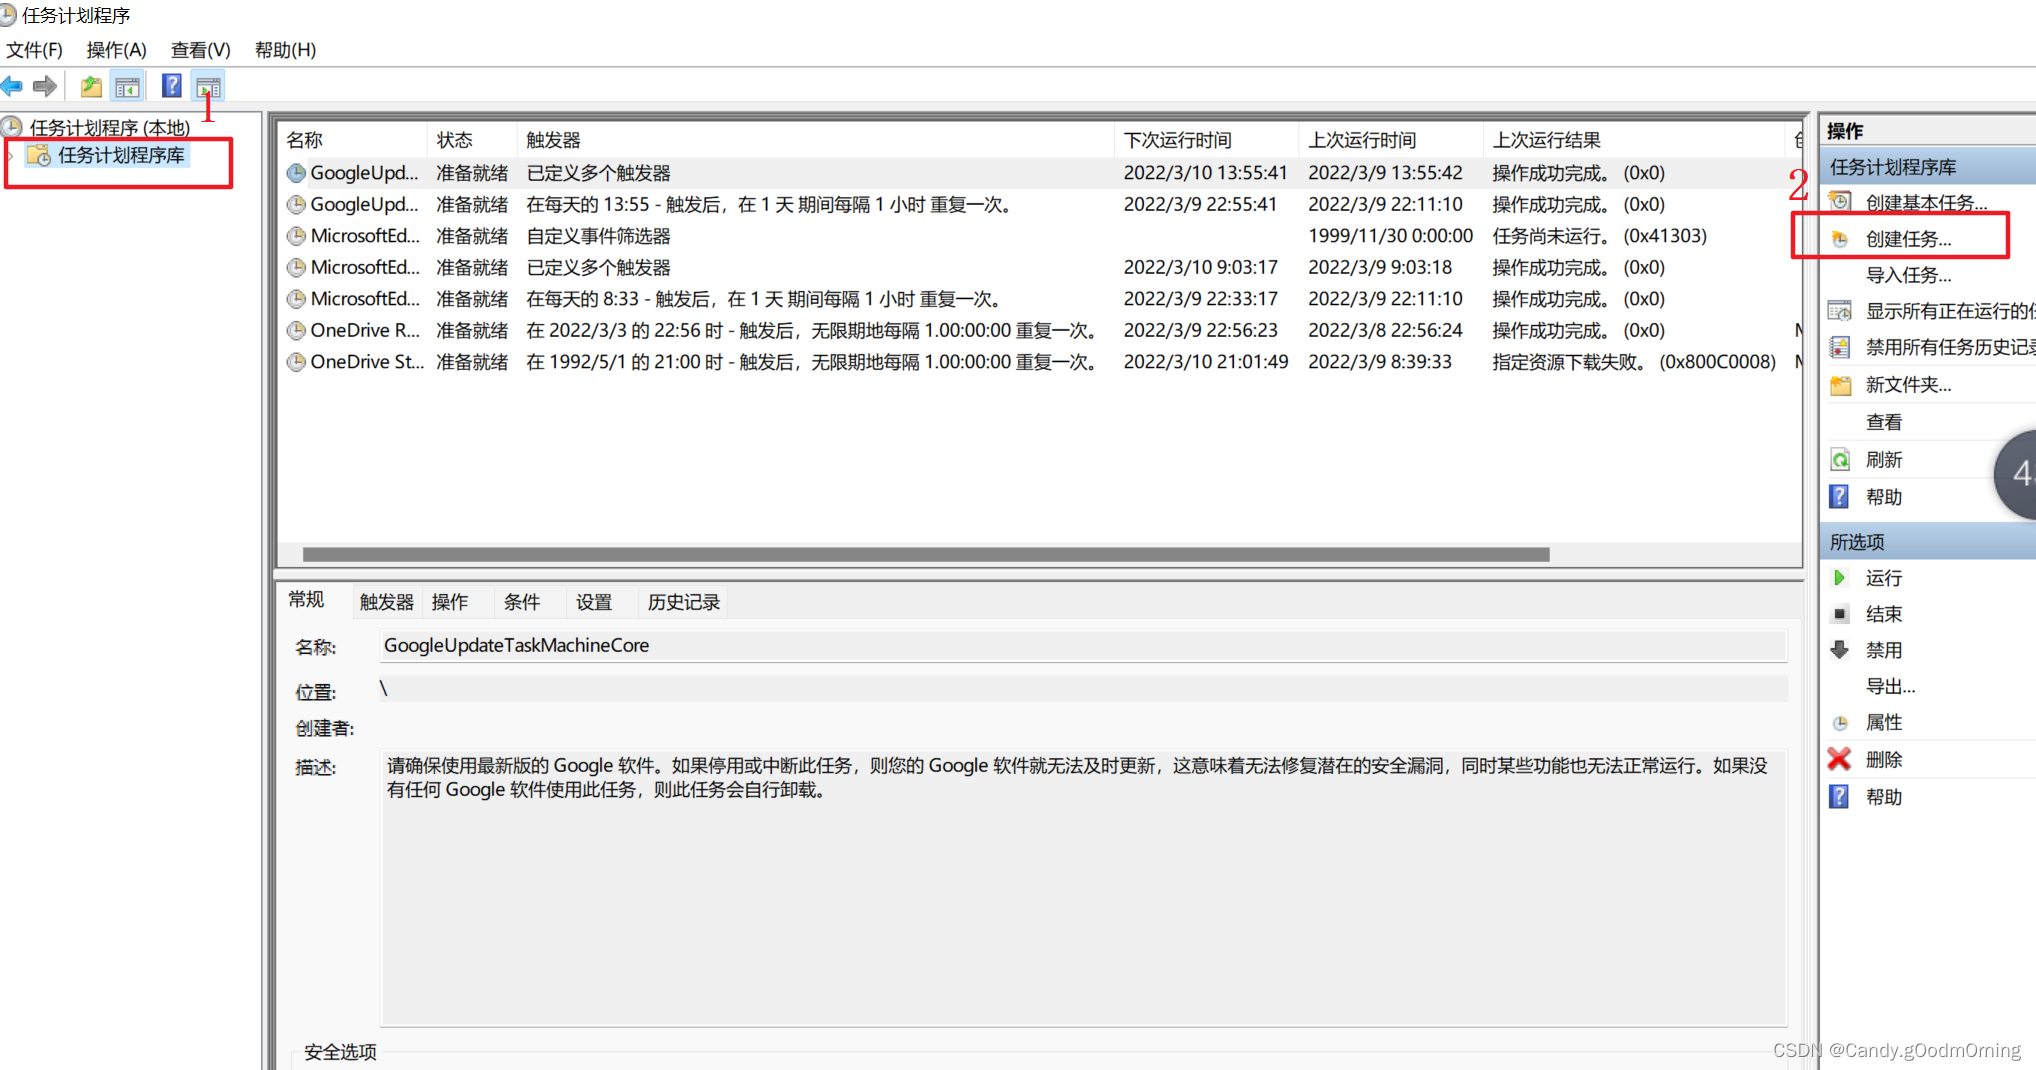Expand the 任务计划程序库 tree arrow
Viewport: 2036px width, 1070px height.
click(x=11, y=155)
